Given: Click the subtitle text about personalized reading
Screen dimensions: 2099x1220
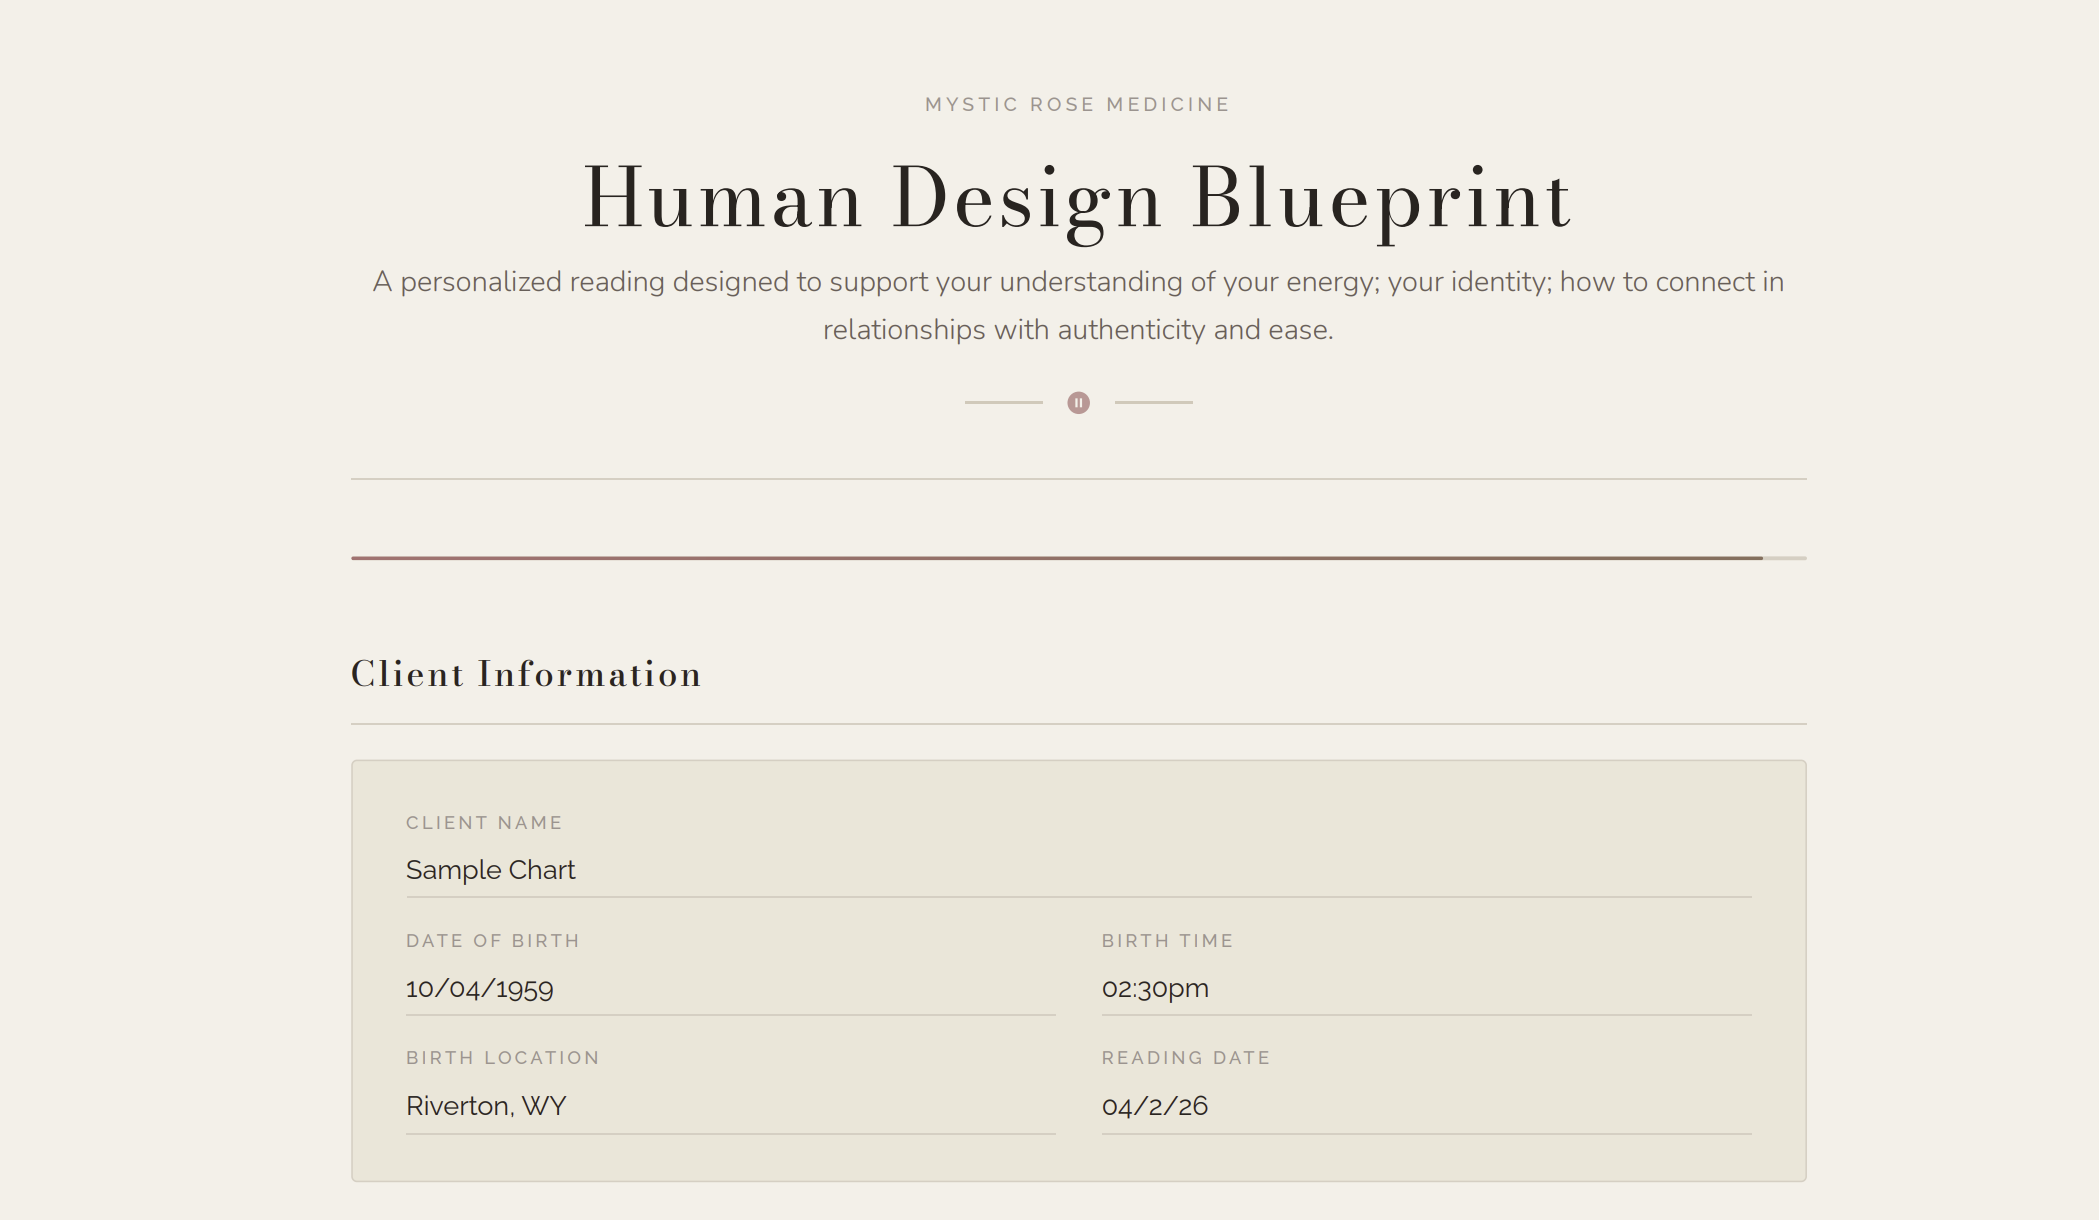Looking at the screenshot, I should tap(1078, 304).
